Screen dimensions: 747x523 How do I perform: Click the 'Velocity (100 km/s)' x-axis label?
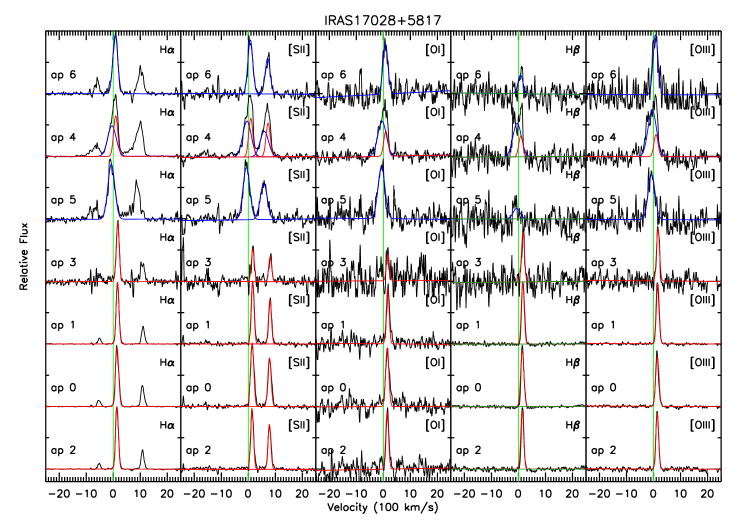click(x=383, y=507)
